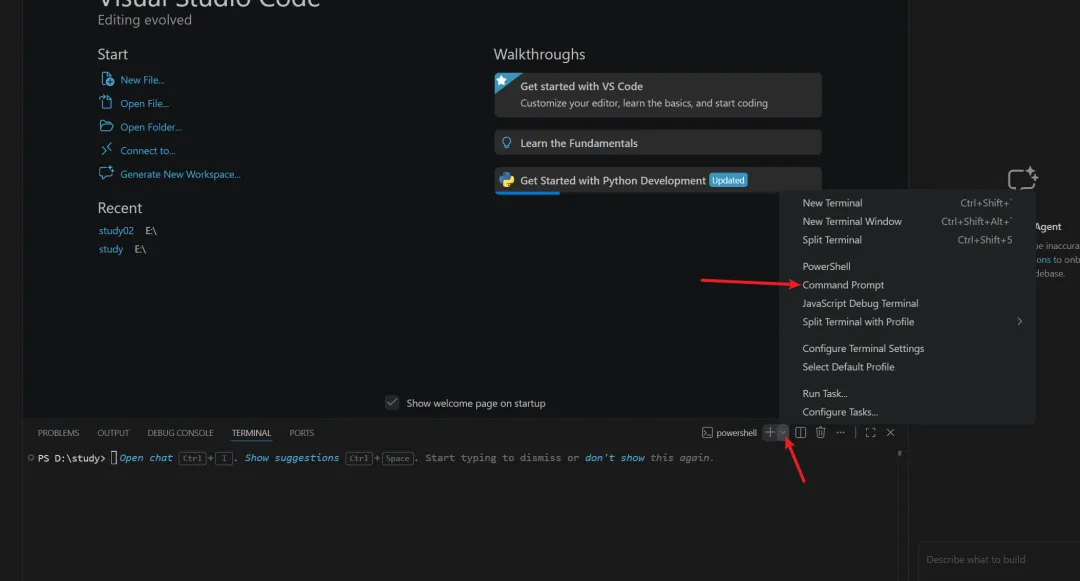Image resolution: width=1080 pixels, height=581 pixels.
Task: Click the Open Folder... link
Action: tap(151, 127)
